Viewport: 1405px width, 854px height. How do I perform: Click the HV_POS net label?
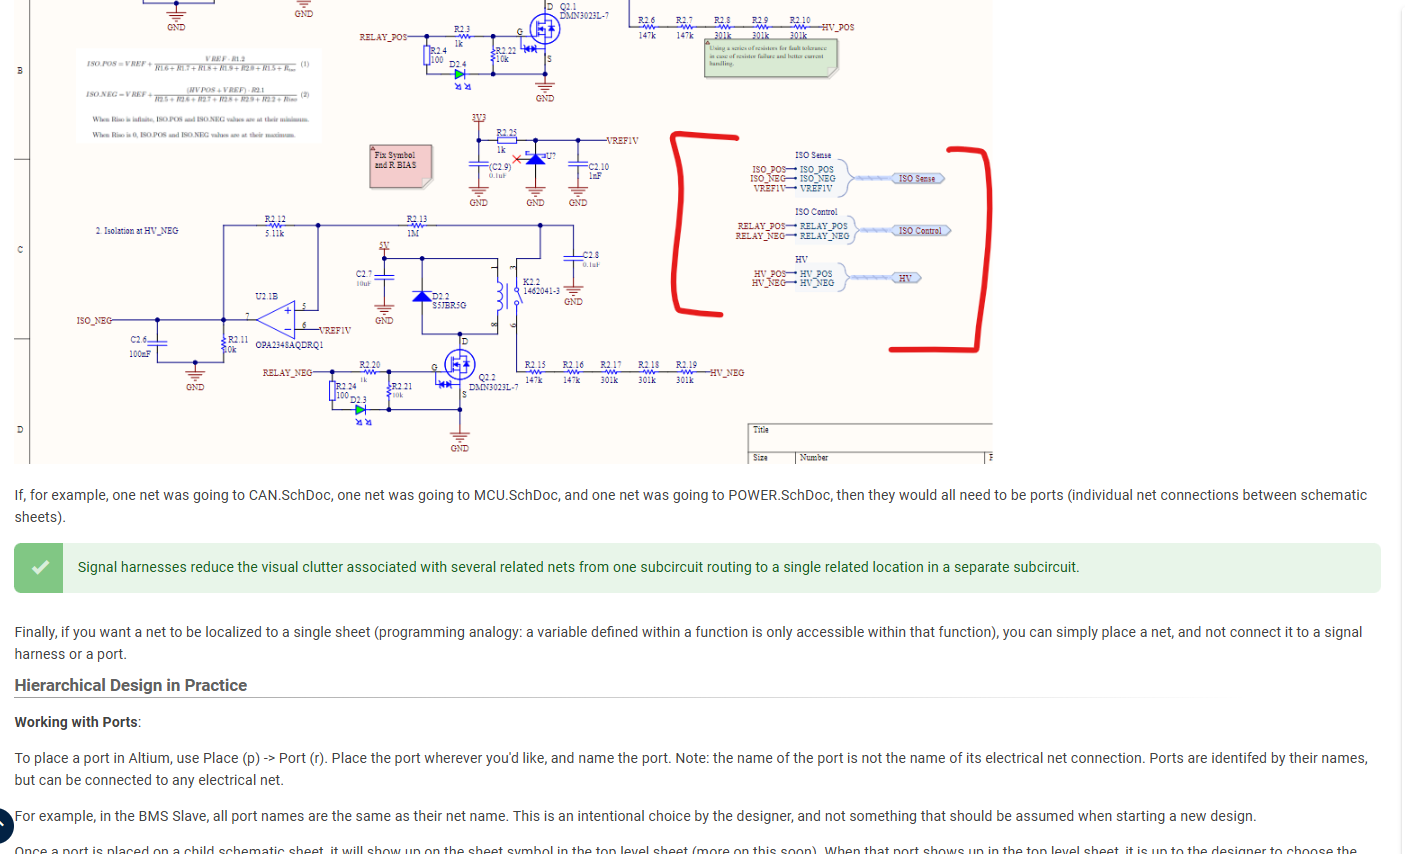(x=838, y=27)
